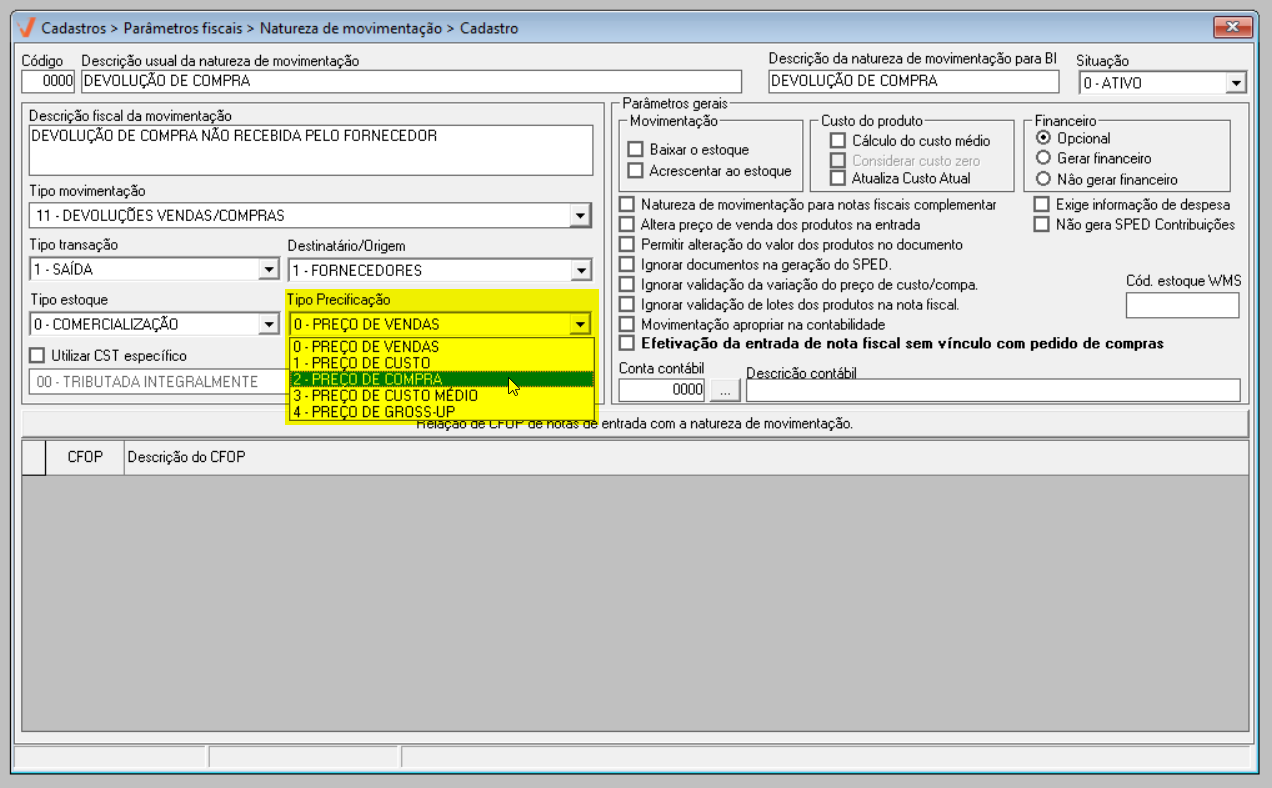The image size is (1272, 788).
Task: Click the Cód. estoque WMS input field
Action: [1182, 305]
